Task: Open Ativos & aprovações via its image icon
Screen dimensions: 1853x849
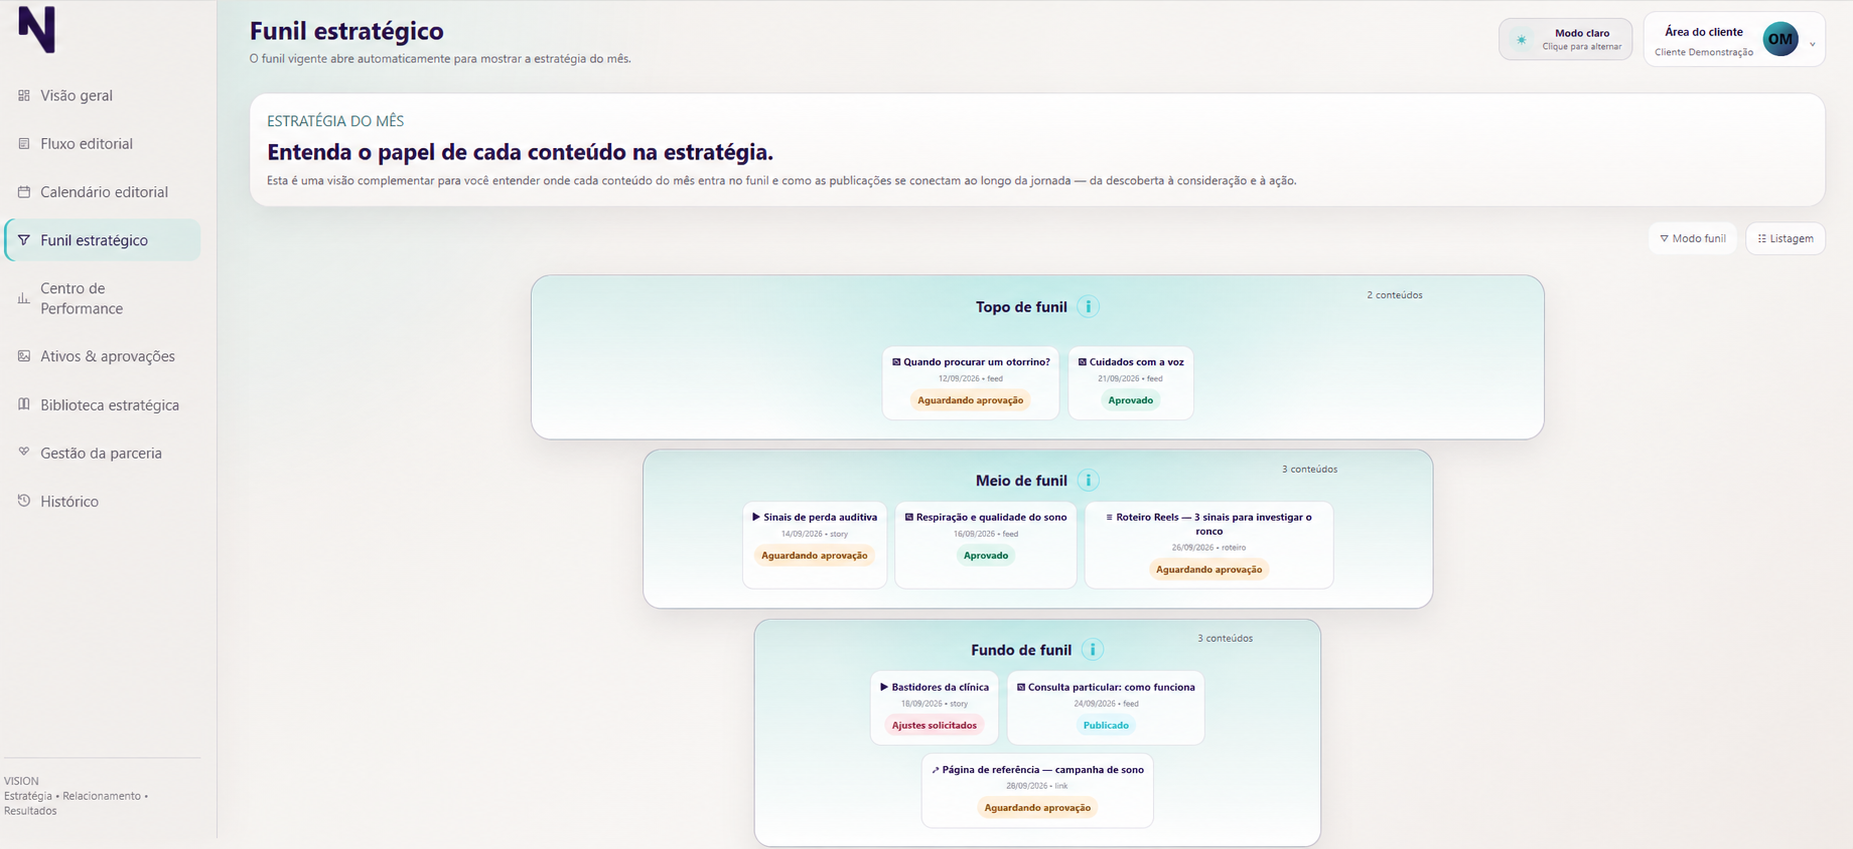Action: tap(24, 356)
